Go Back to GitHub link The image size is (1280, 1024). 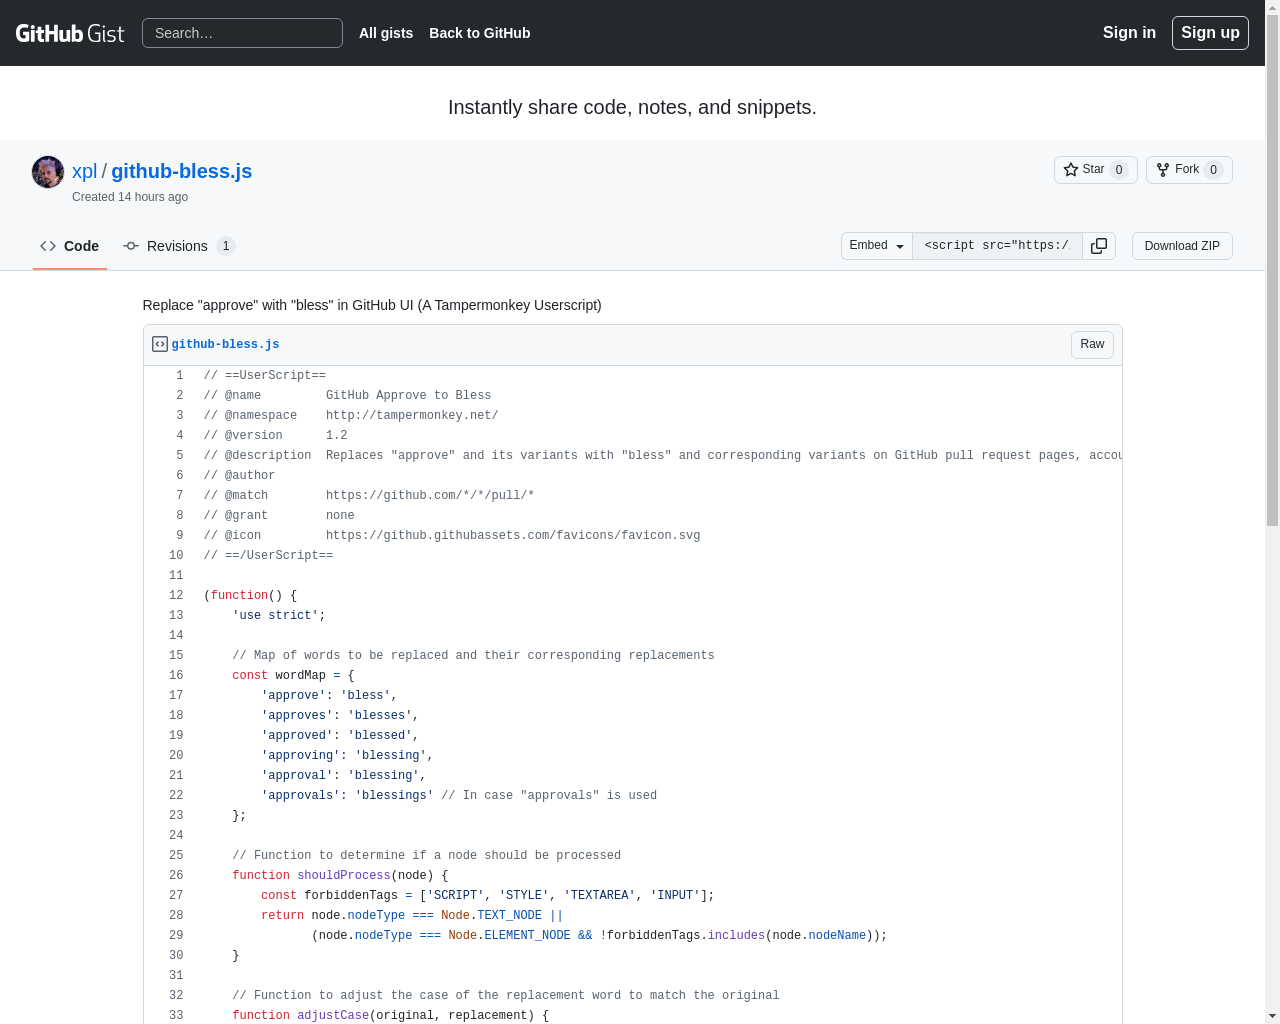(480, 33)
